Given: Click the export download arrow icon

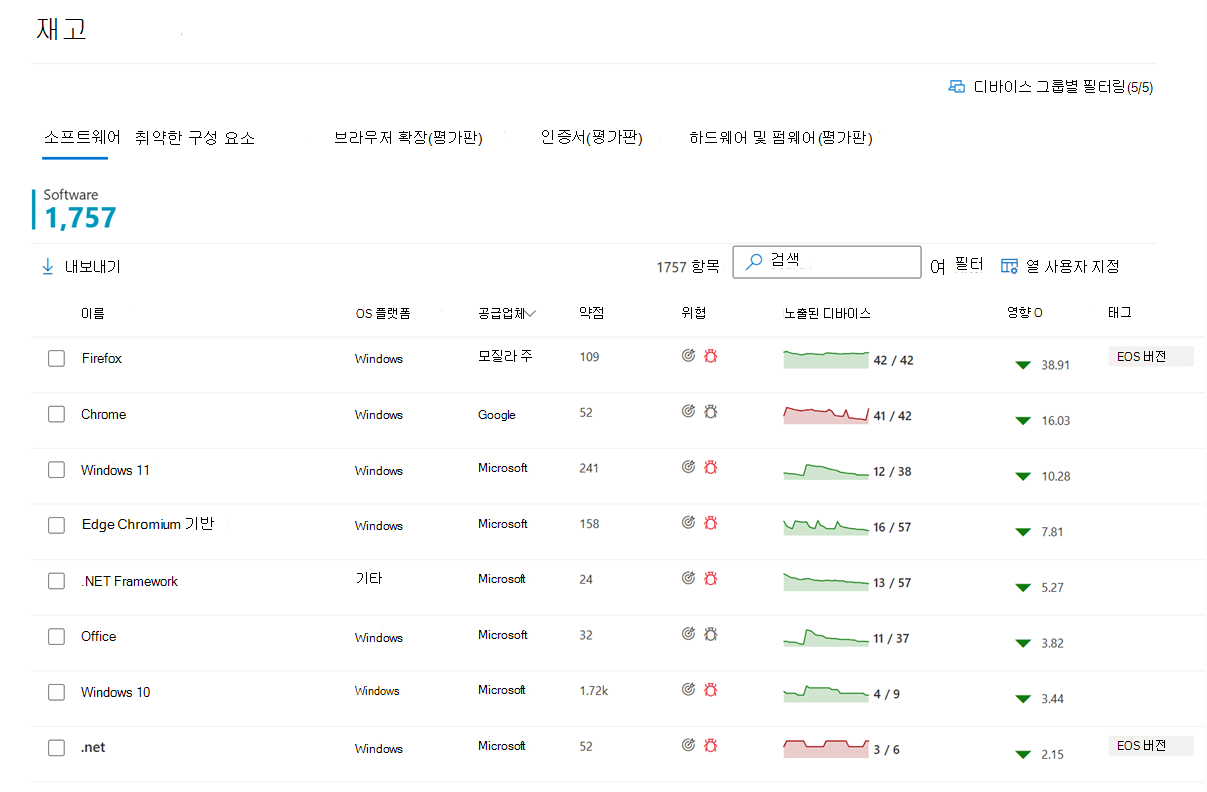Looking at the screenshot, I should click(47, 267).
